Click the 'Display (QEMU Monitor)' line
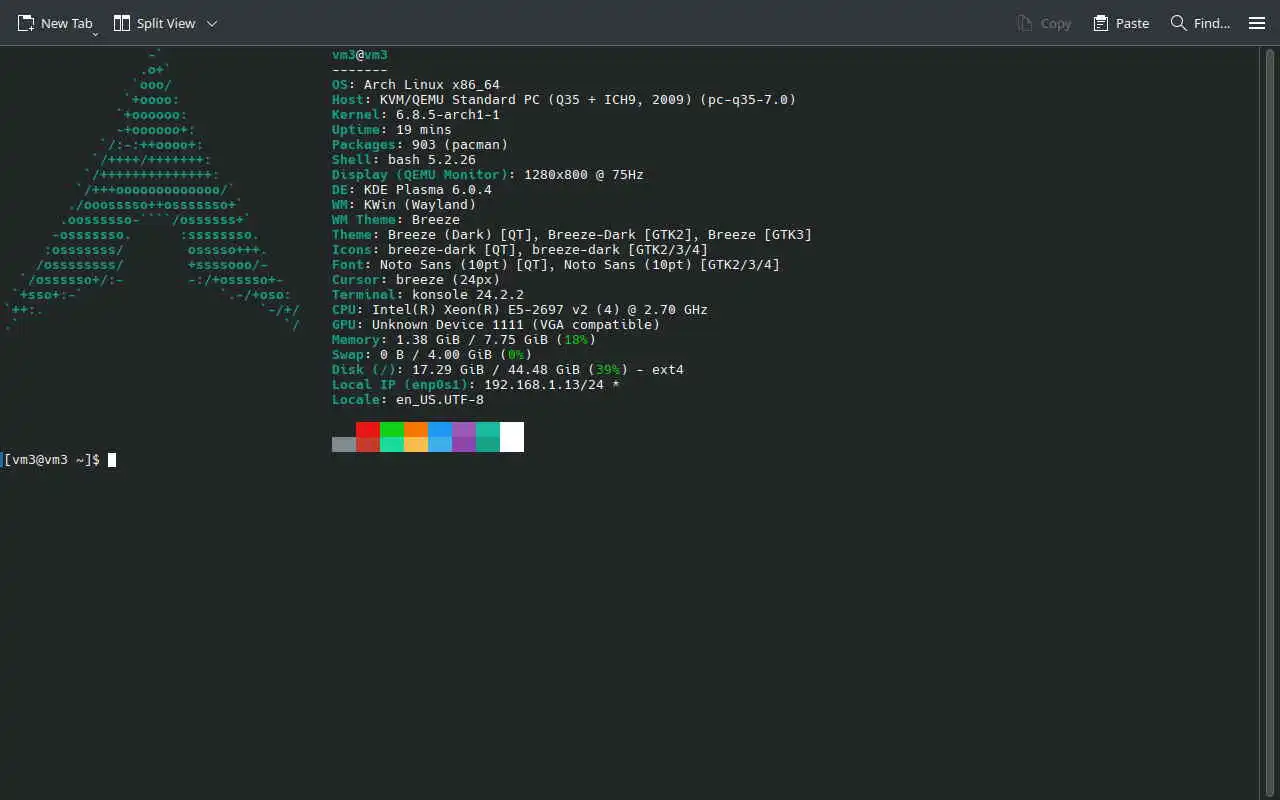Viewport: 1280px width, 800px height. [488, 175]
